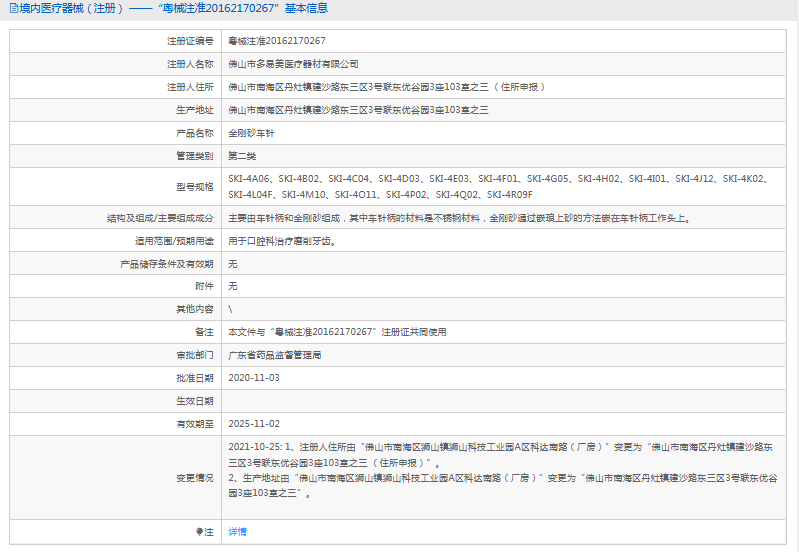The height and width of the screenshot is (552, 799).
Task: Click the 生产地址 address value
Action: coord(358,110)
